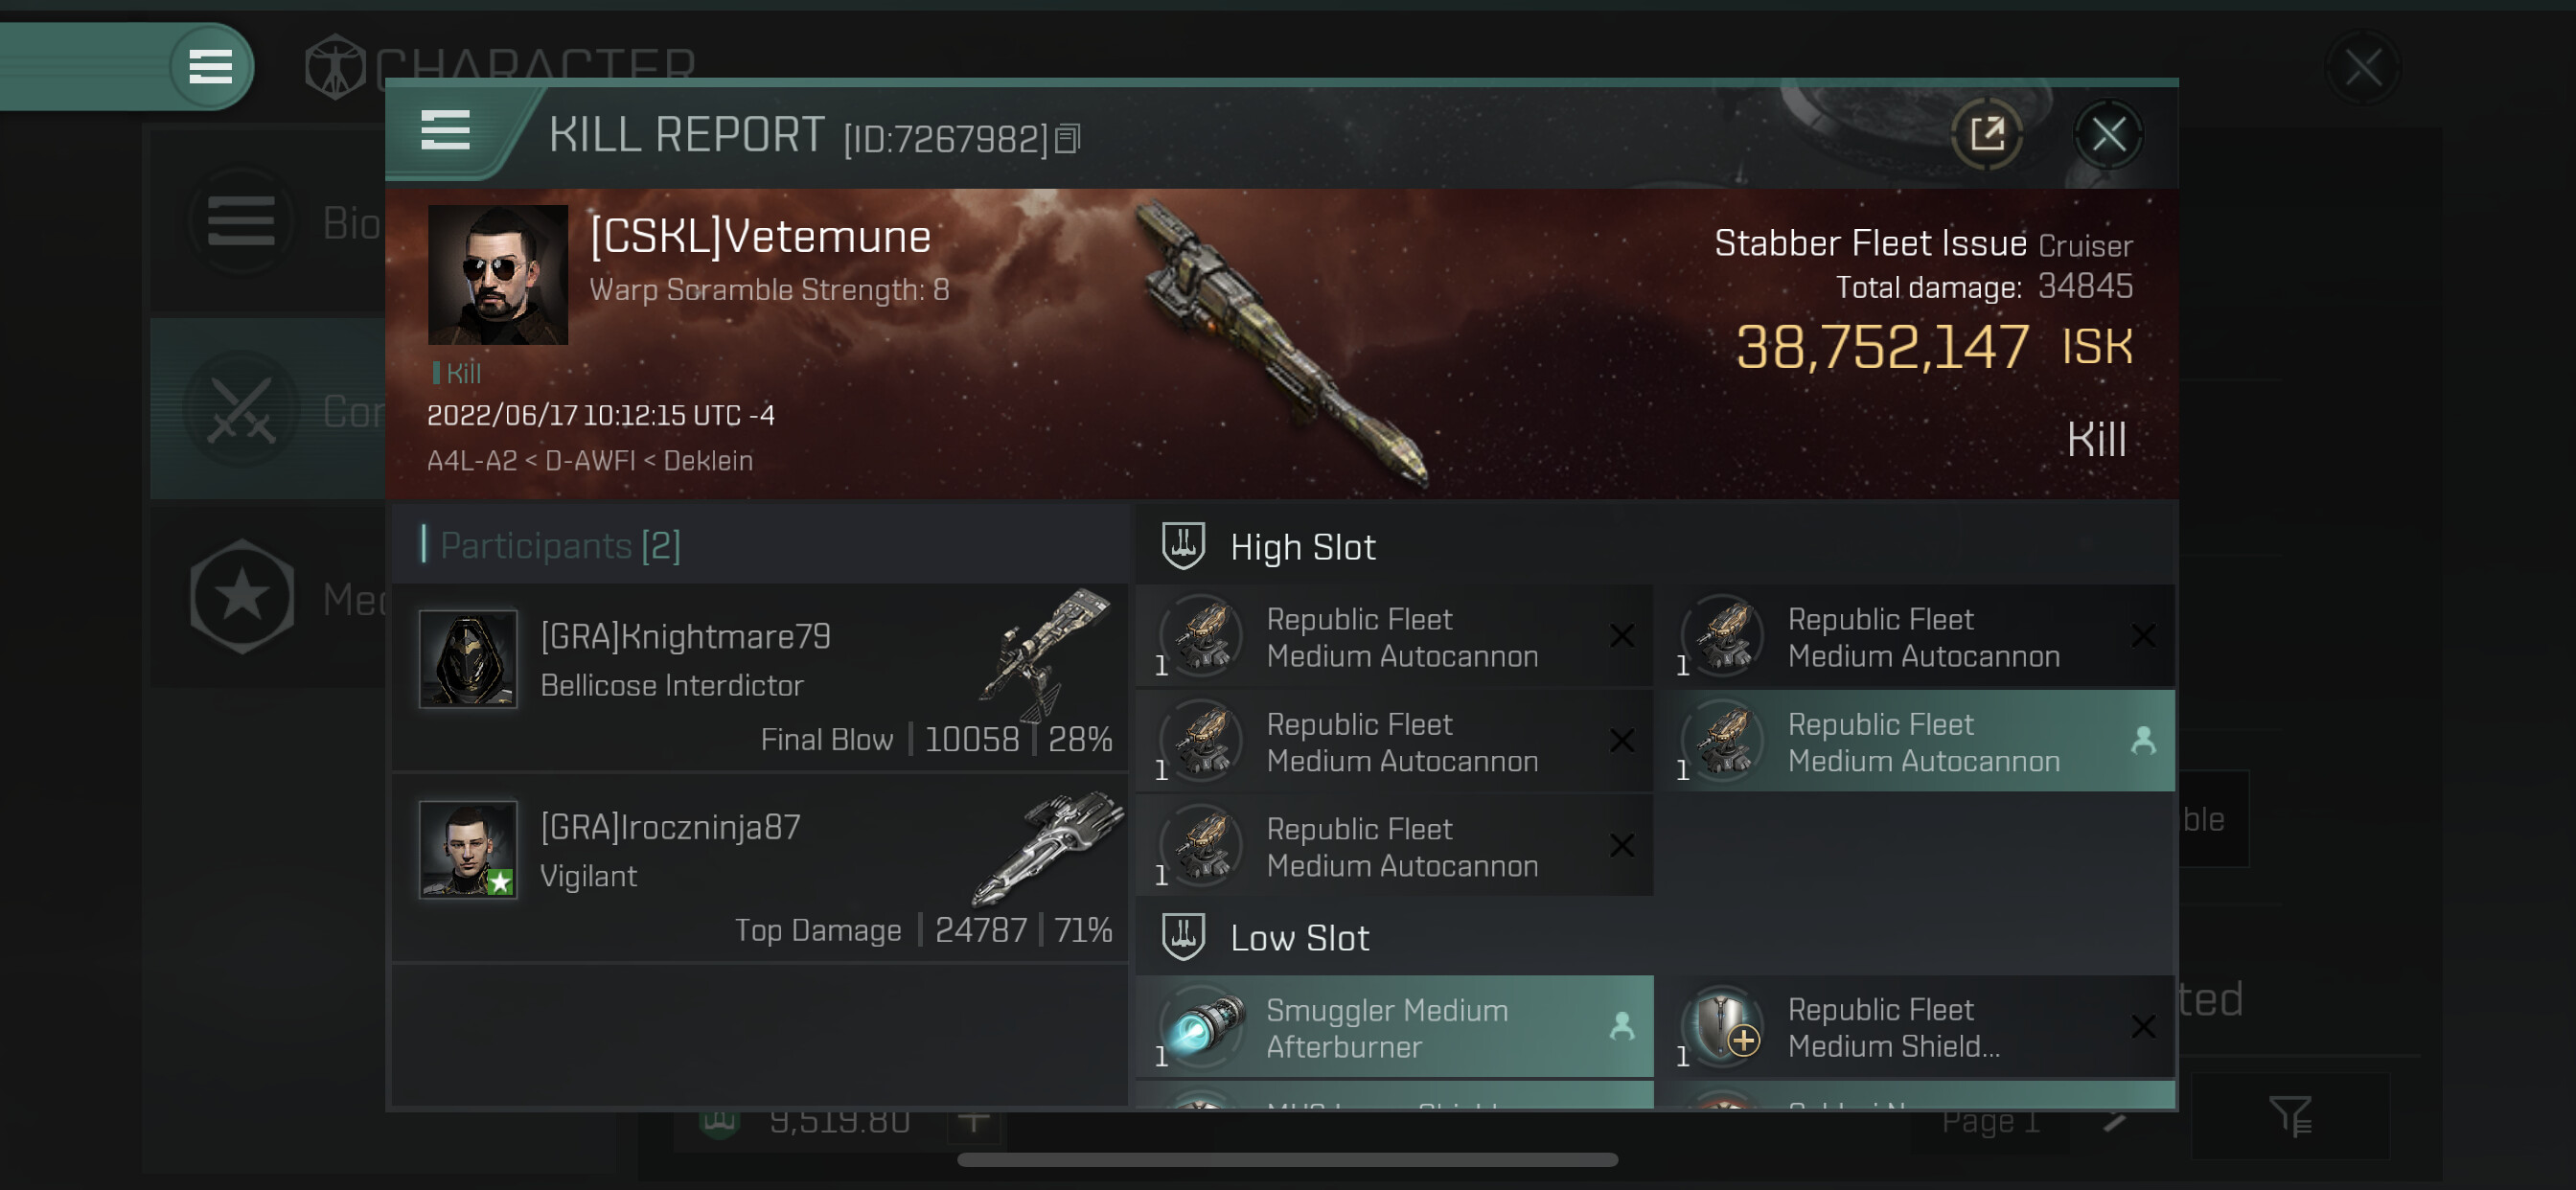Open the main teal hamburger menu
The height and width of the screenshot is (1190, 2576).
tap(210, 67)
